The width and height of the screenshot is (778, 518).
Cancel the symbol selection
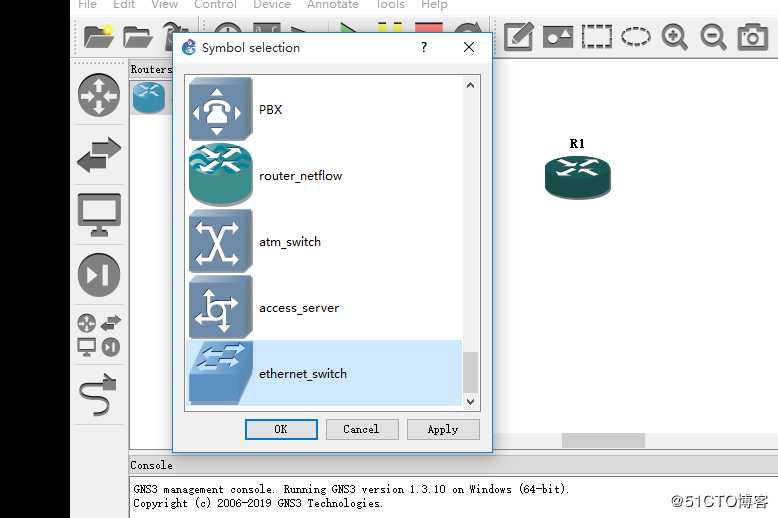(x=362, y=429)
